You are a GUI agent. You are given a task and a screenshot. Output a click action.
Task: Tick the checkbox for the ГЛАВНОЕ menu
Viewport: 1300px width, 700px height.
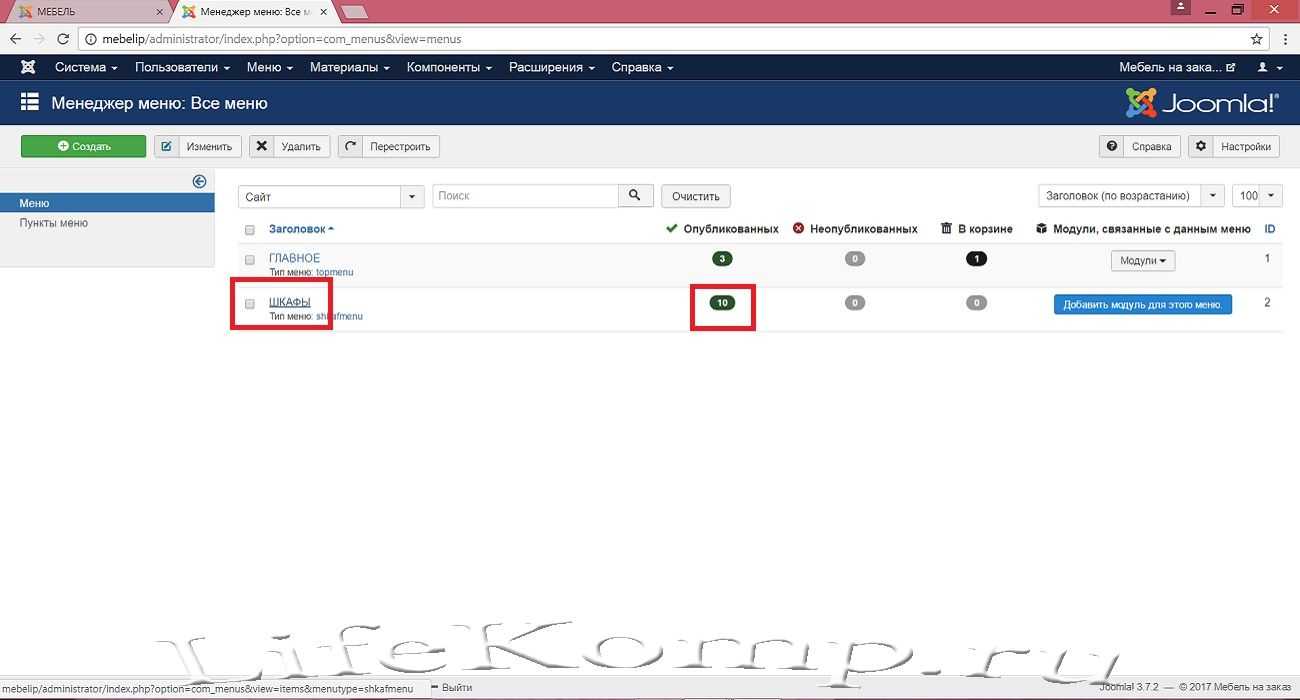click(250, 260)
